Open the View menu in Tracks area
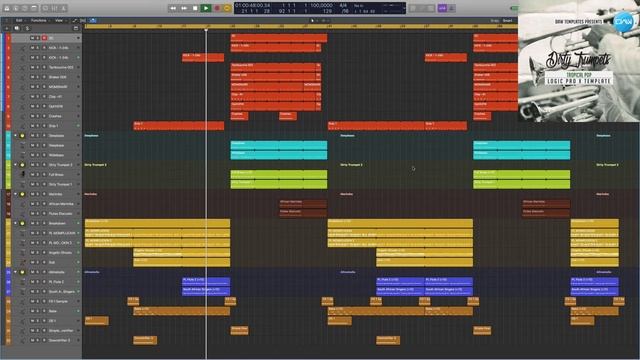 [x=60, y=20]
